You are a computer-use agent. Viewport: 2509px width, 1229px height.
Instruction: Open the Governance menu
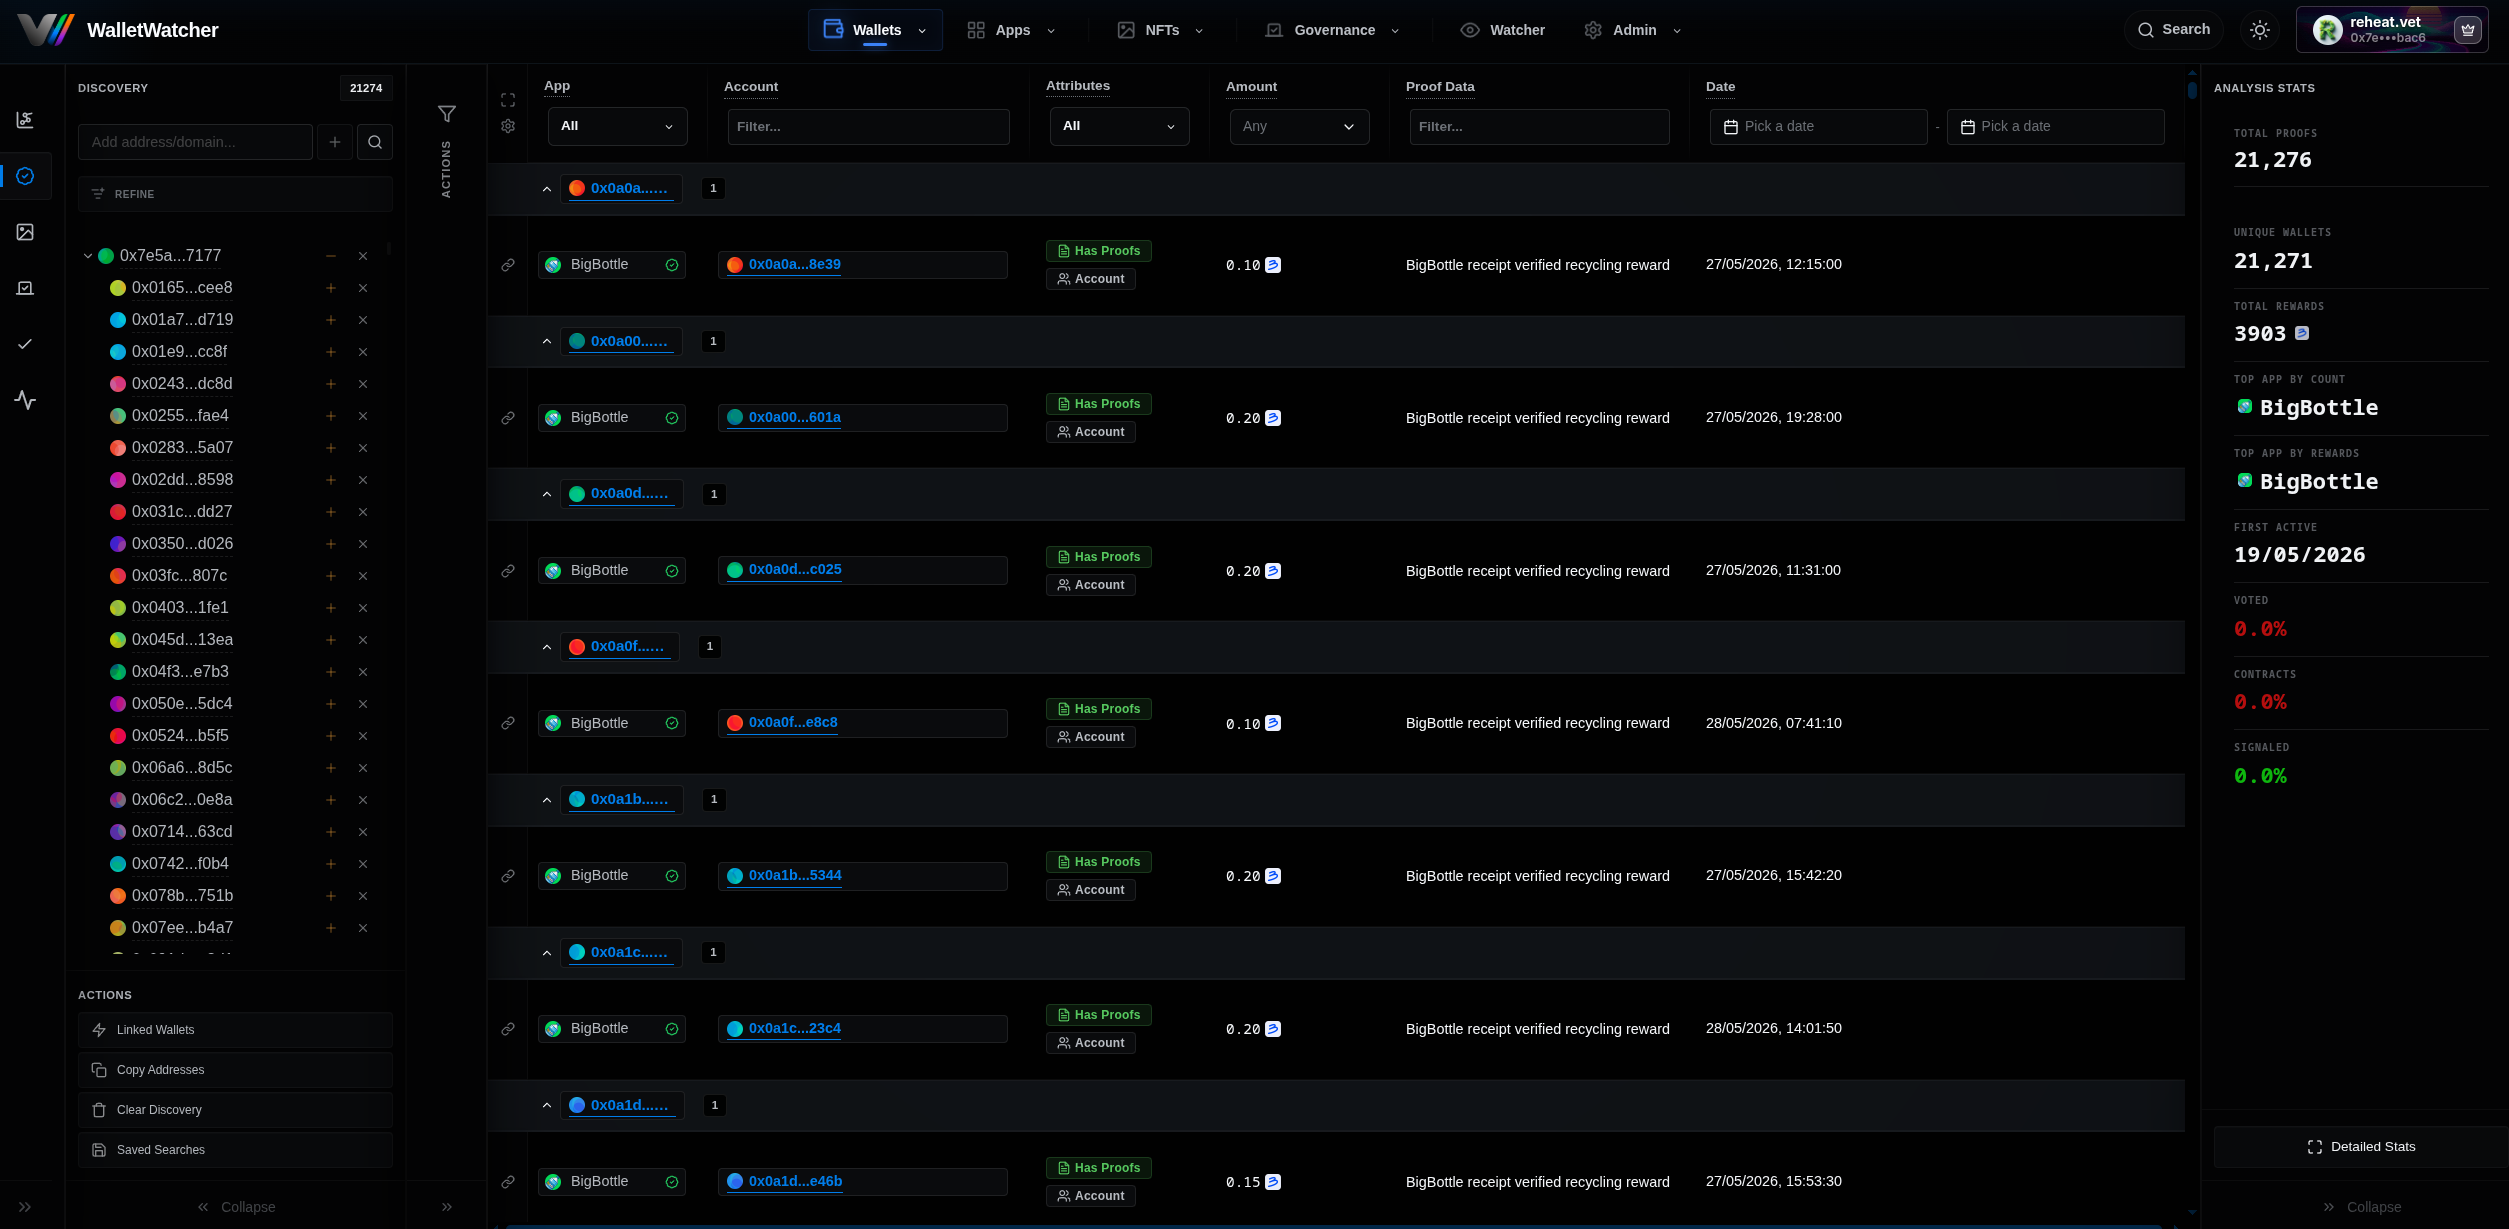pos(1332,30)
